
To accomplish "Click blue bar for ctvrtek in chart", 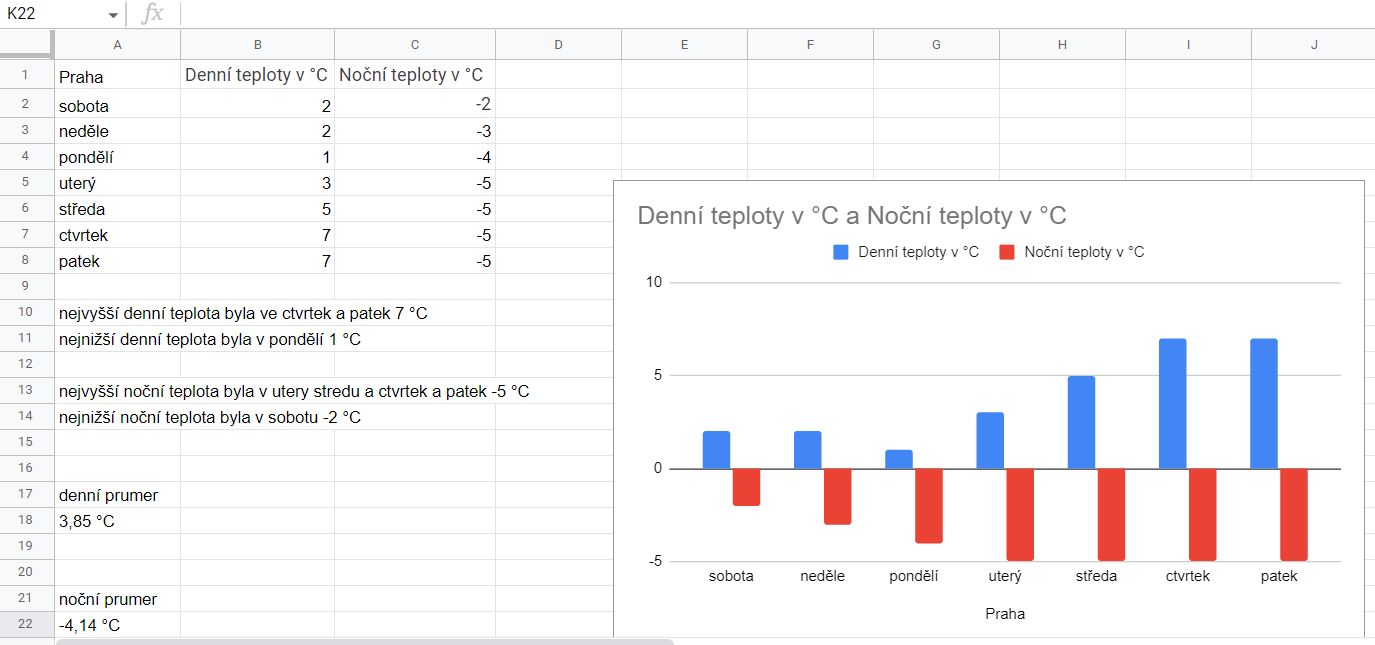I will coord(1172,404).
